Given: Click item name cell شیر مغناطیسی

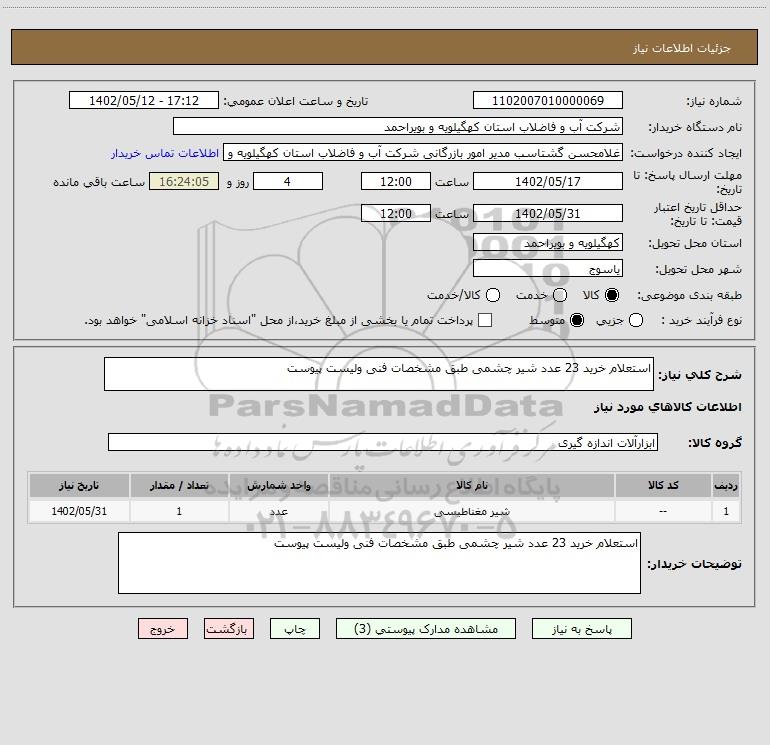Looking at the screenshot, I should 471,511.
